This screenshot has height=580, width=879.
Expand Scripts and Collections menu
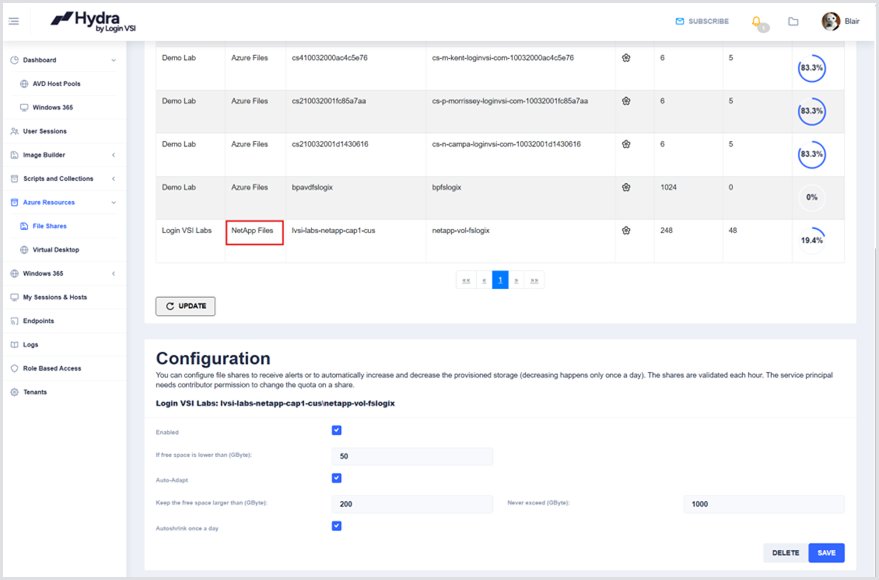(x=113, y=179)
